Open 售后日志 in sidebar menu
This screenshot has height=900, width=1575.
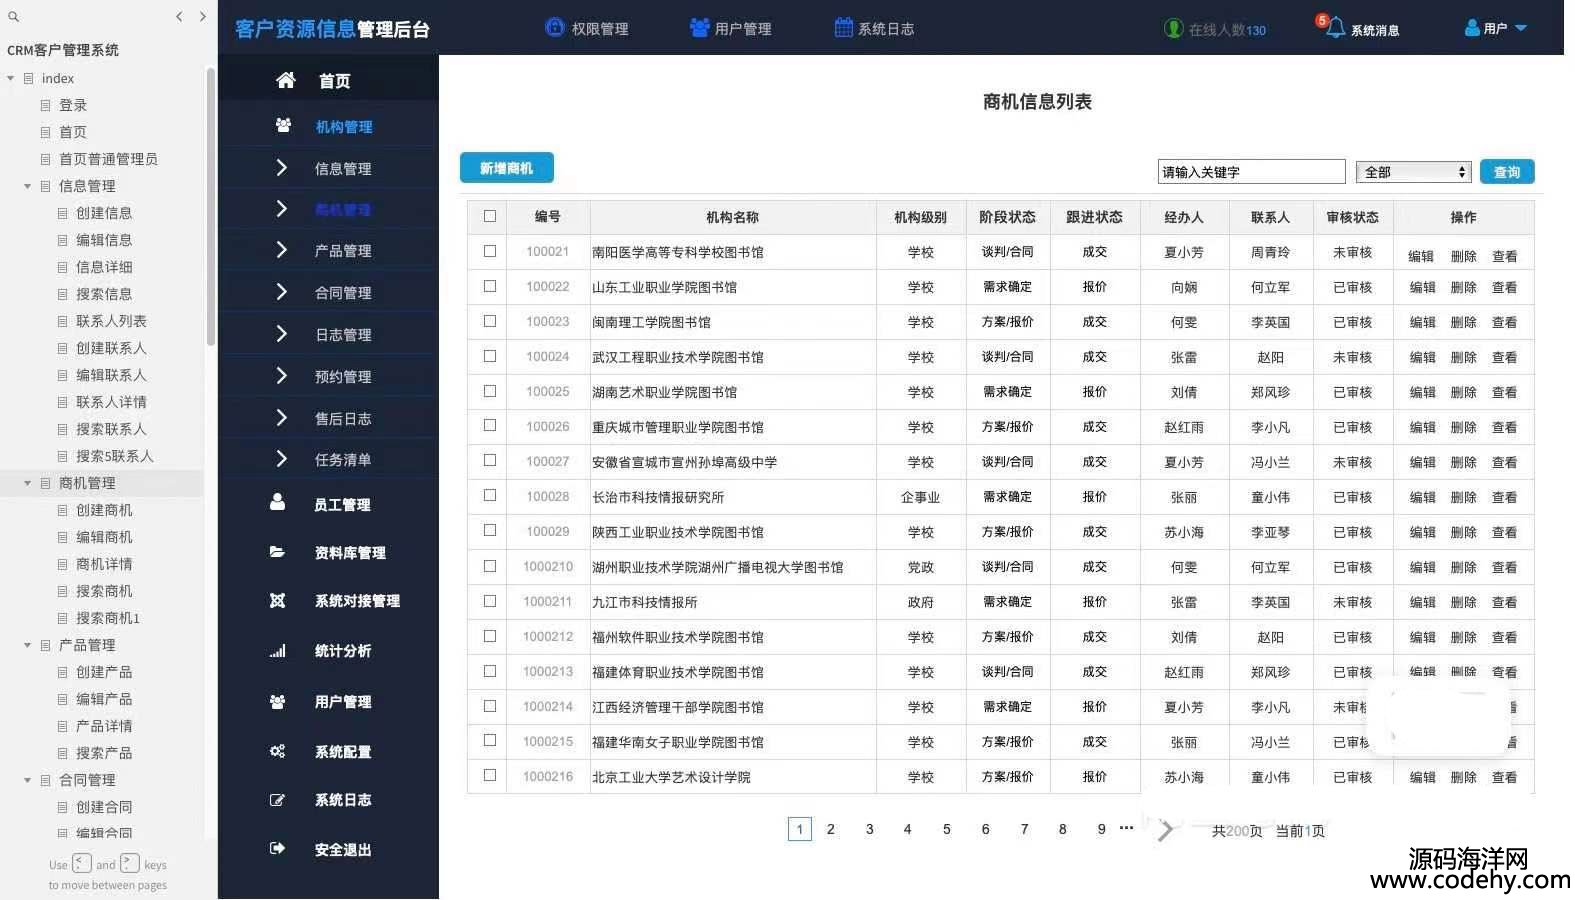[343, 419]
